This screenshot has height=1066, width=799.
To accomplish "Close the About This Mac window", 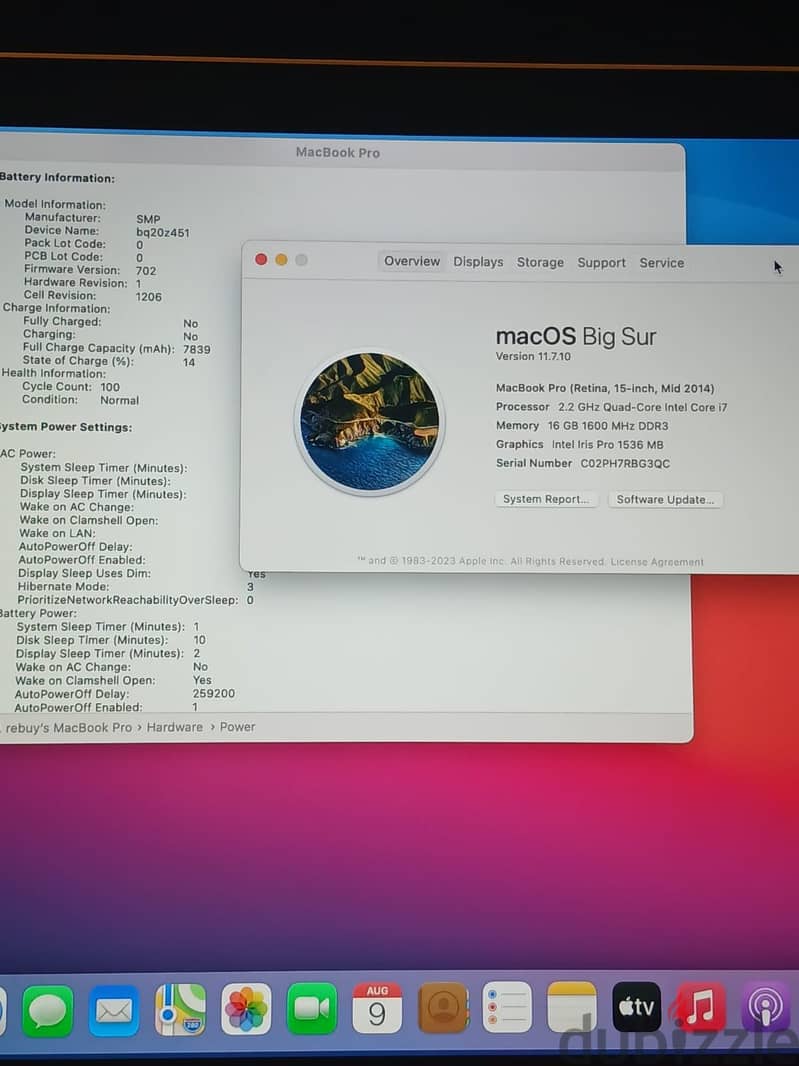I will (261, 259).
